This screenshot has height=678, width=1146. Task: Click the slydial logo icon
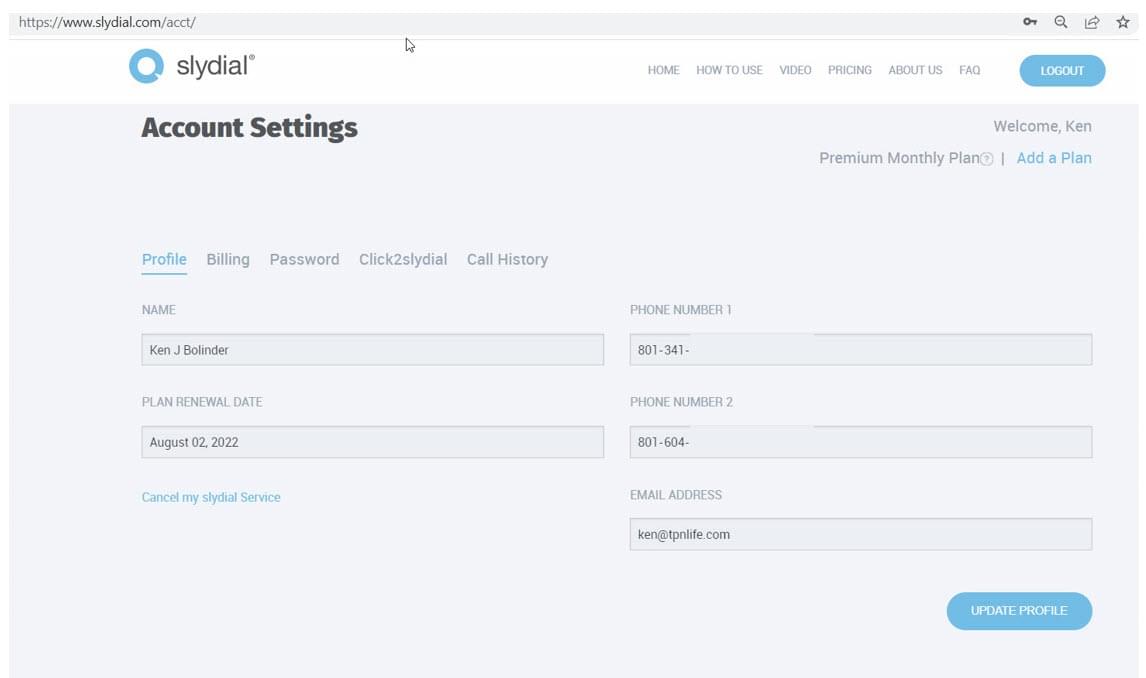[146, 66]
